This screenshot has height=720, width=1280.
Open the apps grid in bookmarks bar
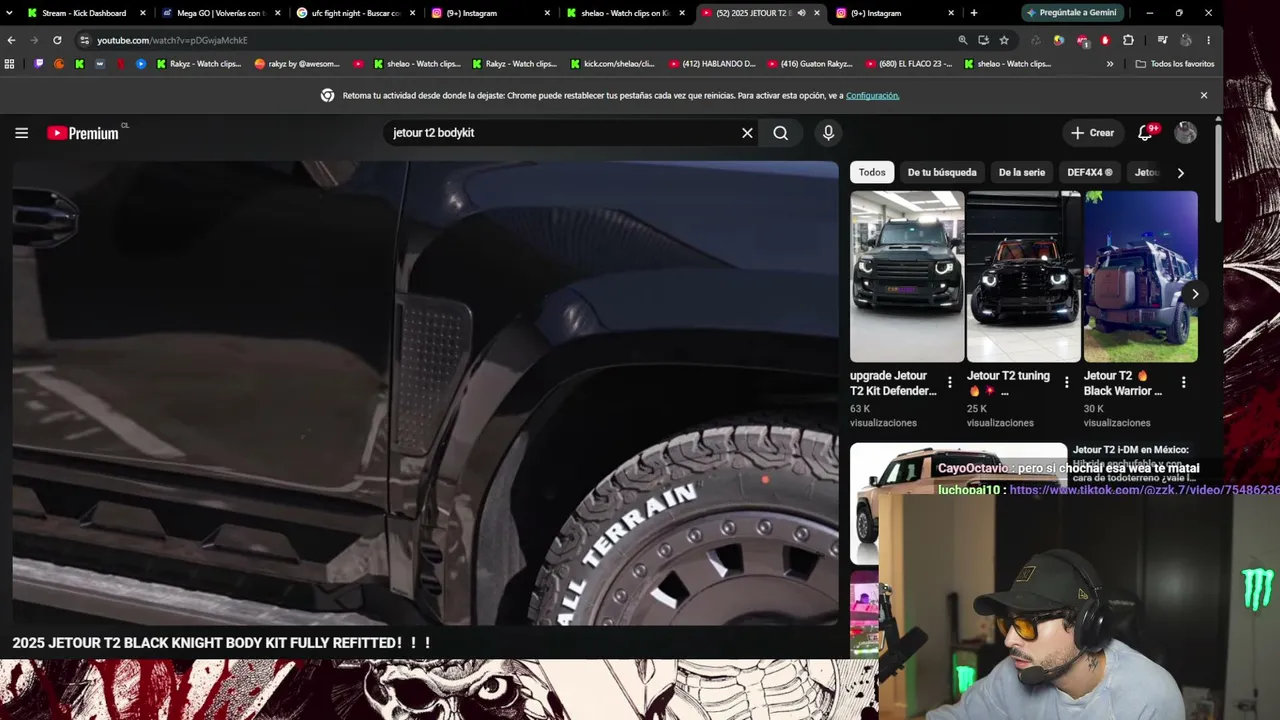tap(10, 64)
